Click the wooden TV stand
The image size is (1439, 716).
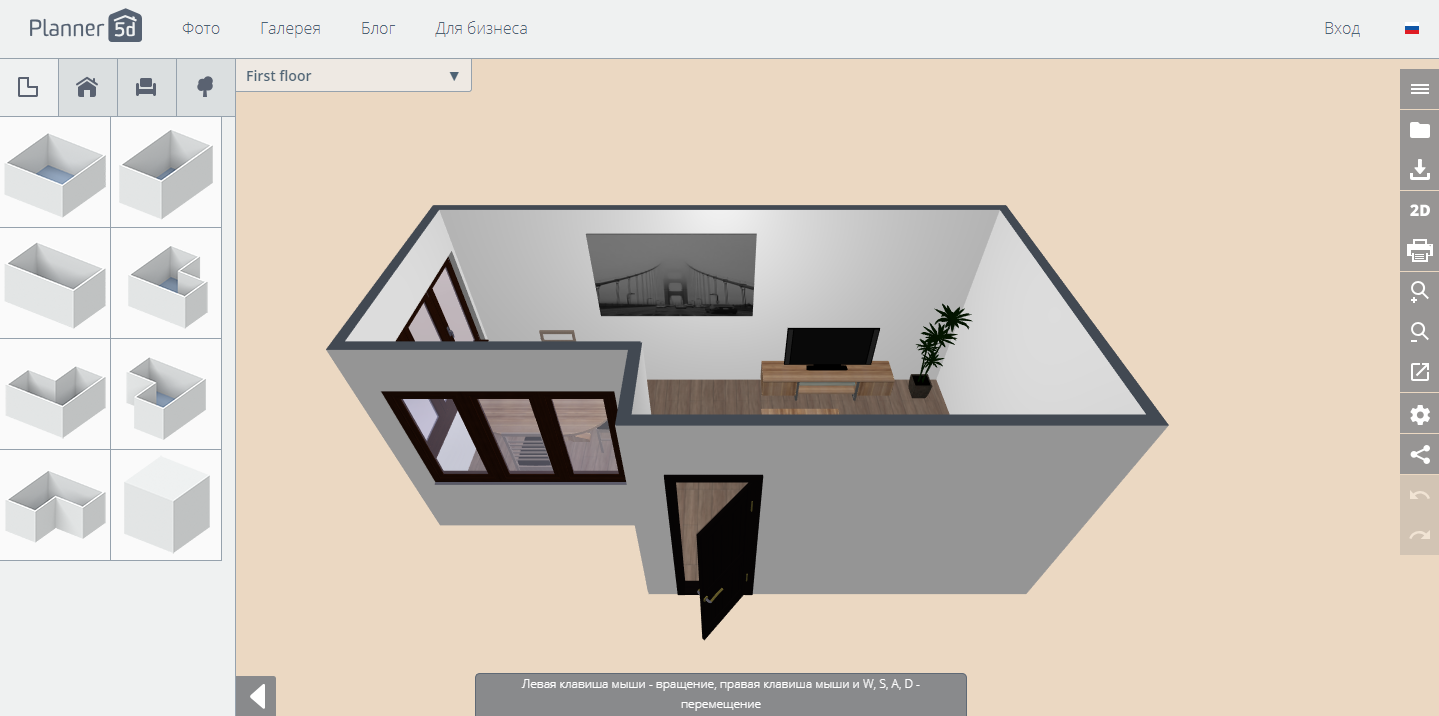point(826,380)
